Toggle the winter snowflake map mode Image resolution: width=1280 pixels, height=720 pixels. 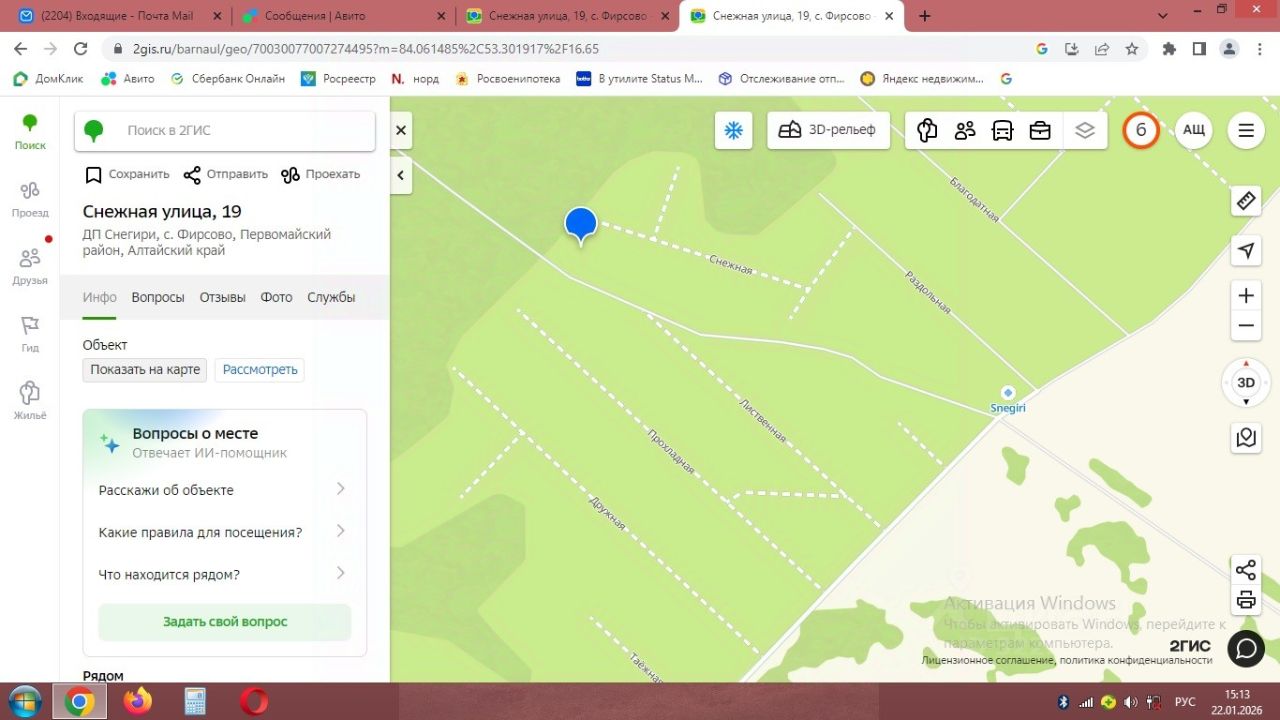[x=733, y=130]
